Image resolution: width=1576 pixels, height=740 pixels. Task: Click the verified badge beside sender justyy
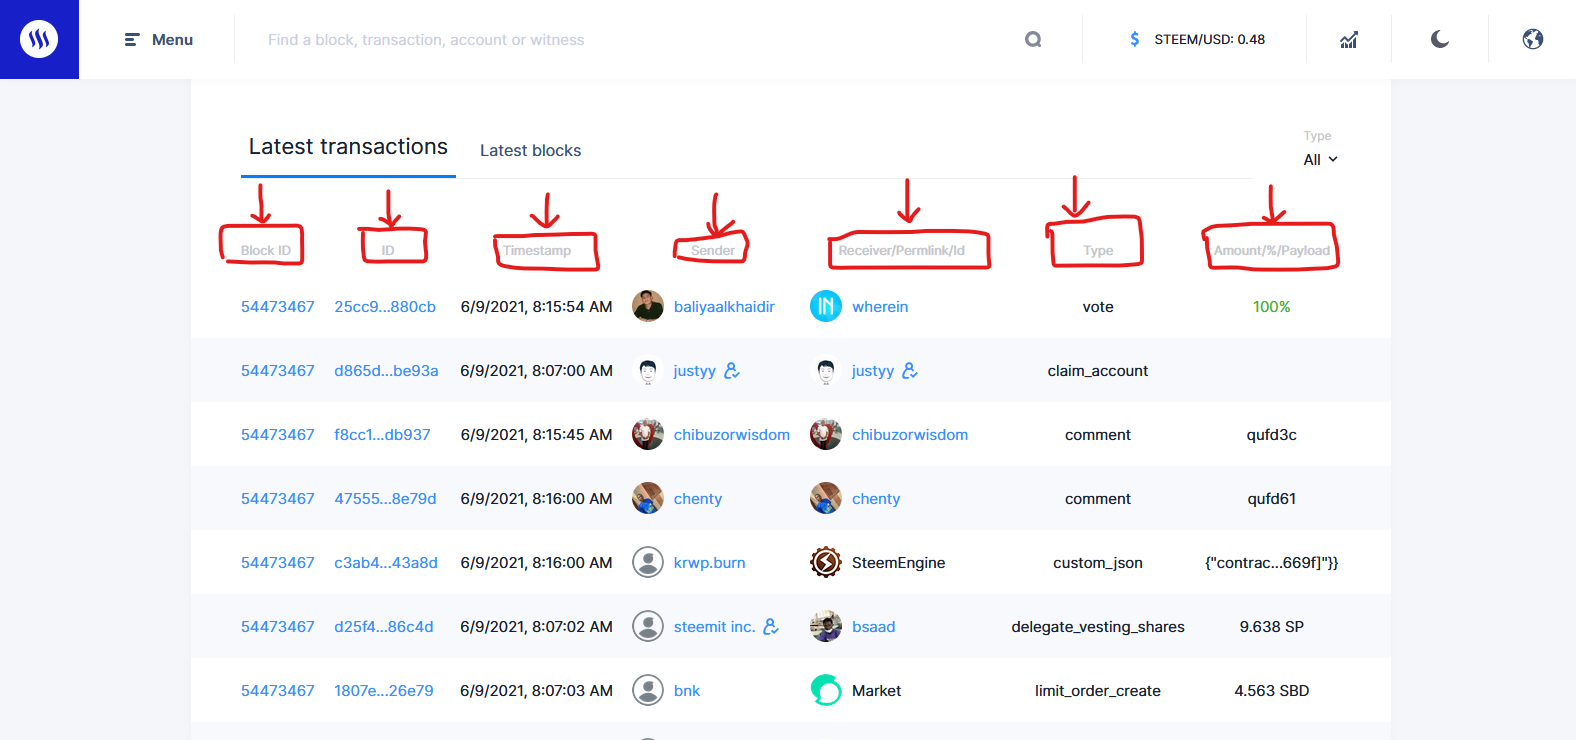[x=732, y=371]
